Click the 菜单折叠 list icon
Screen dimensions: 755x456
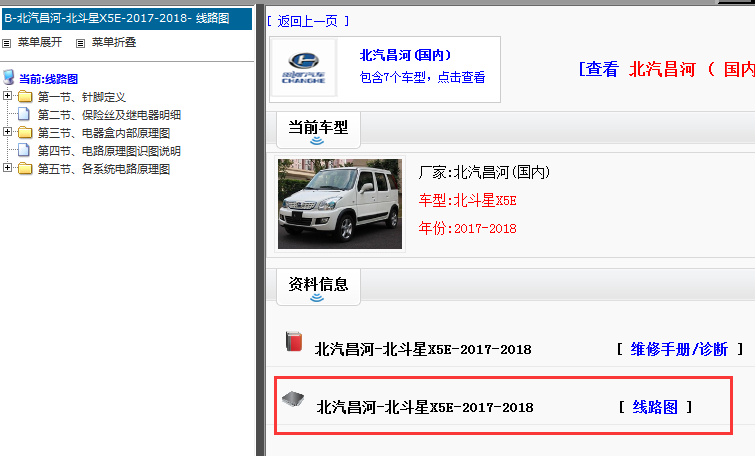[x=80, y=43]
